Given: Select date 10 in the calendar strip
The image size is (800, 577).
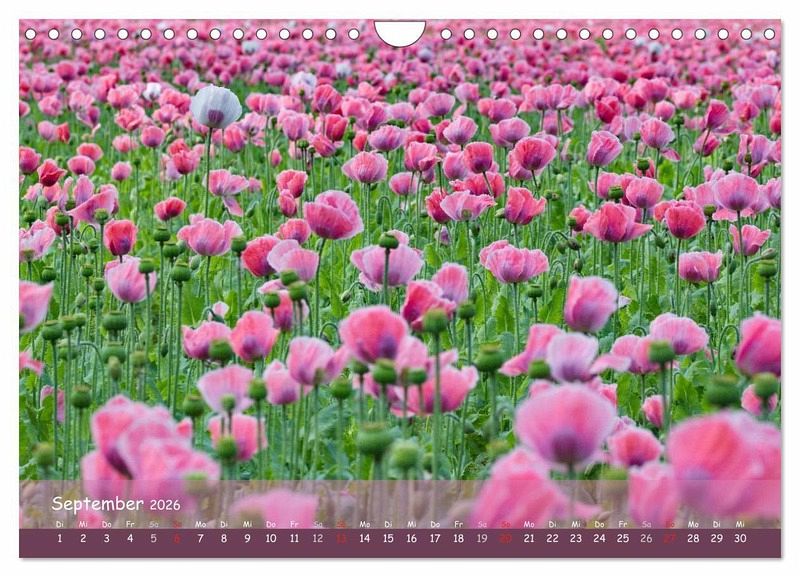Looking at the screenshot, I should click(271, 538).
